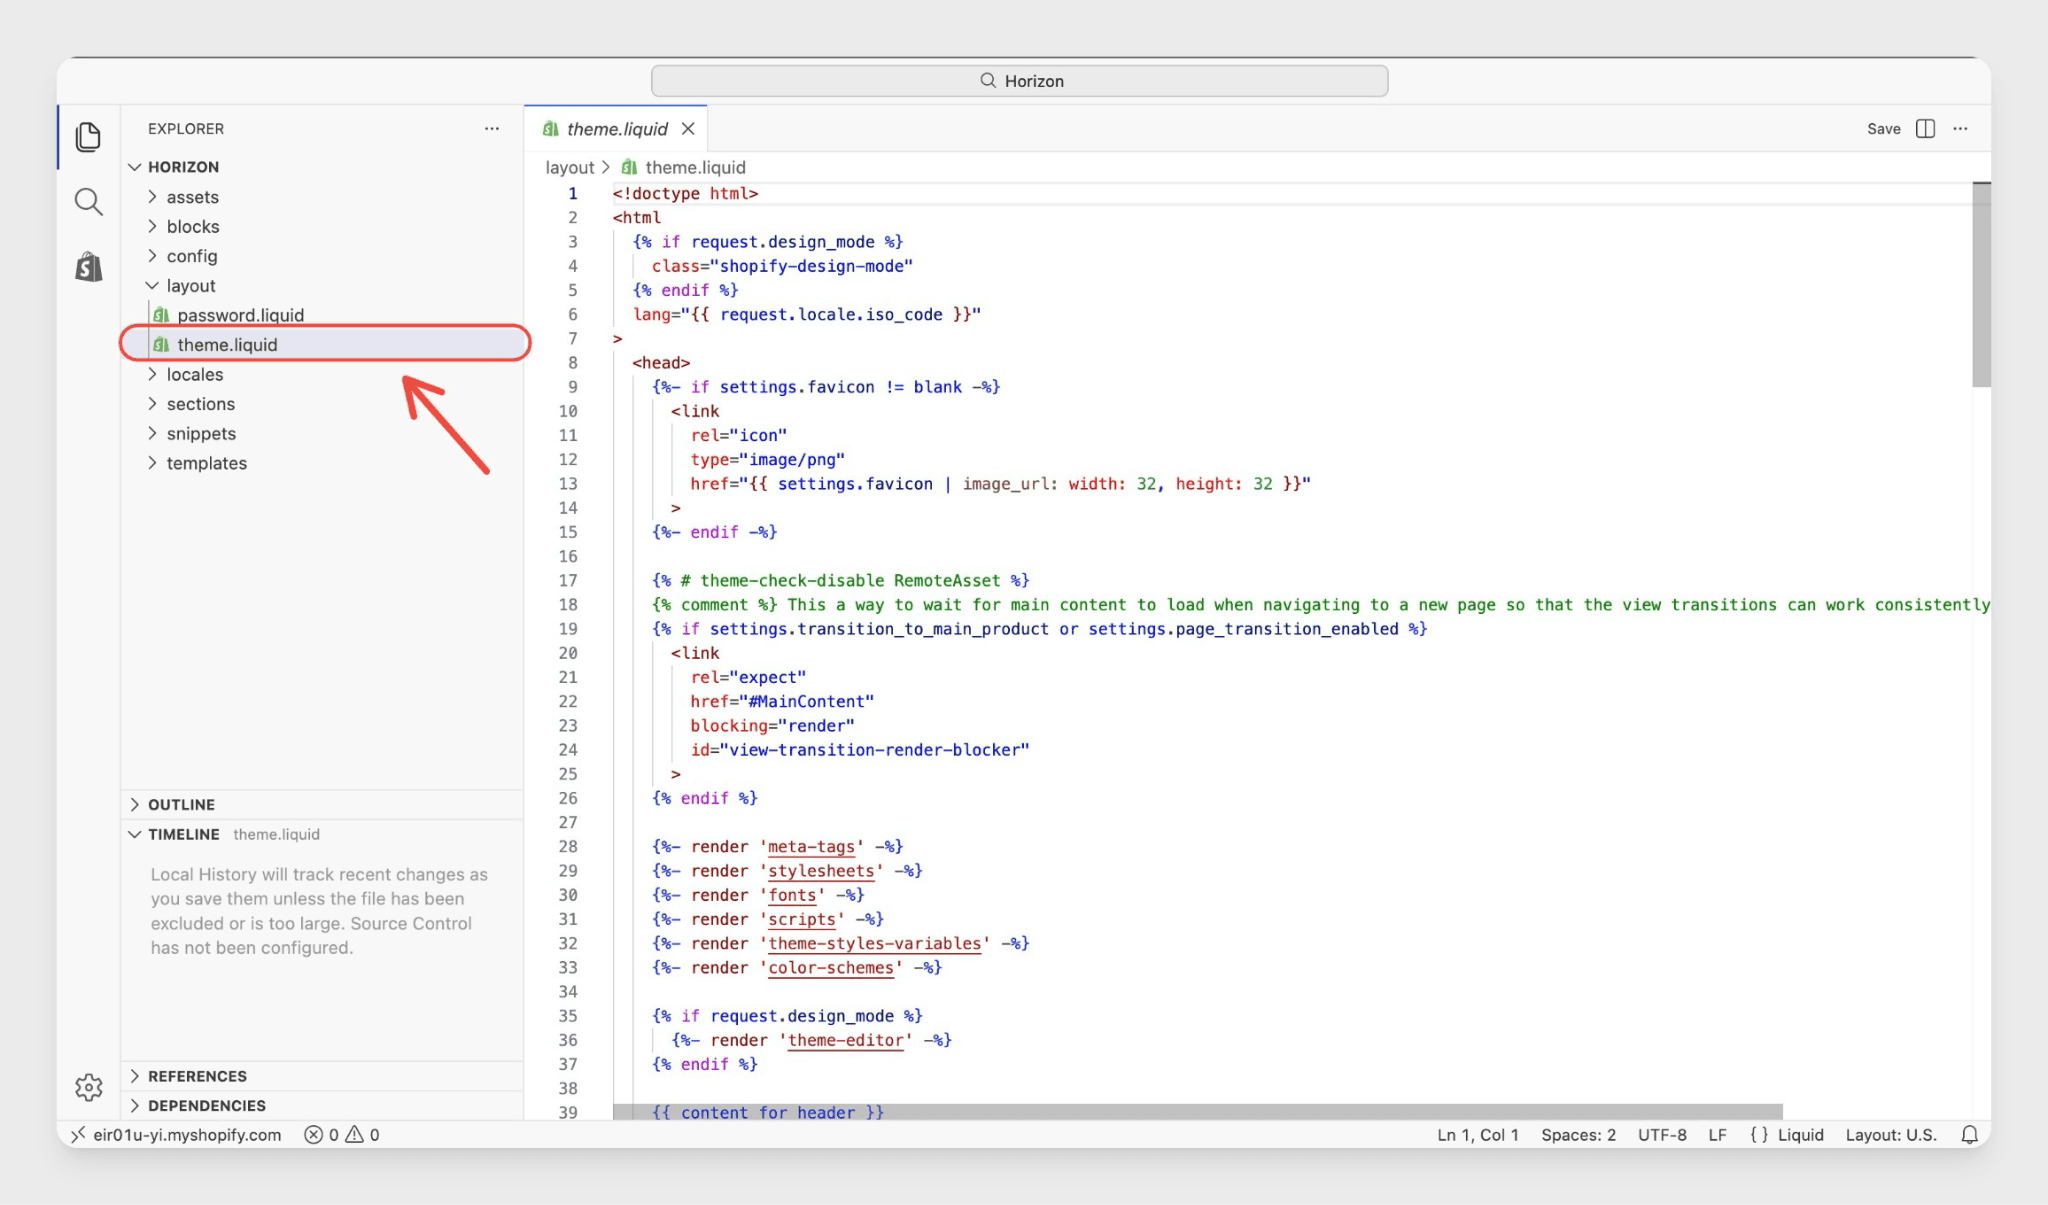Click class="shopify-design-mode" on line 4
Image resolution: width=2048 pixels, height=1205 pixels.
[x=782, y=266]
